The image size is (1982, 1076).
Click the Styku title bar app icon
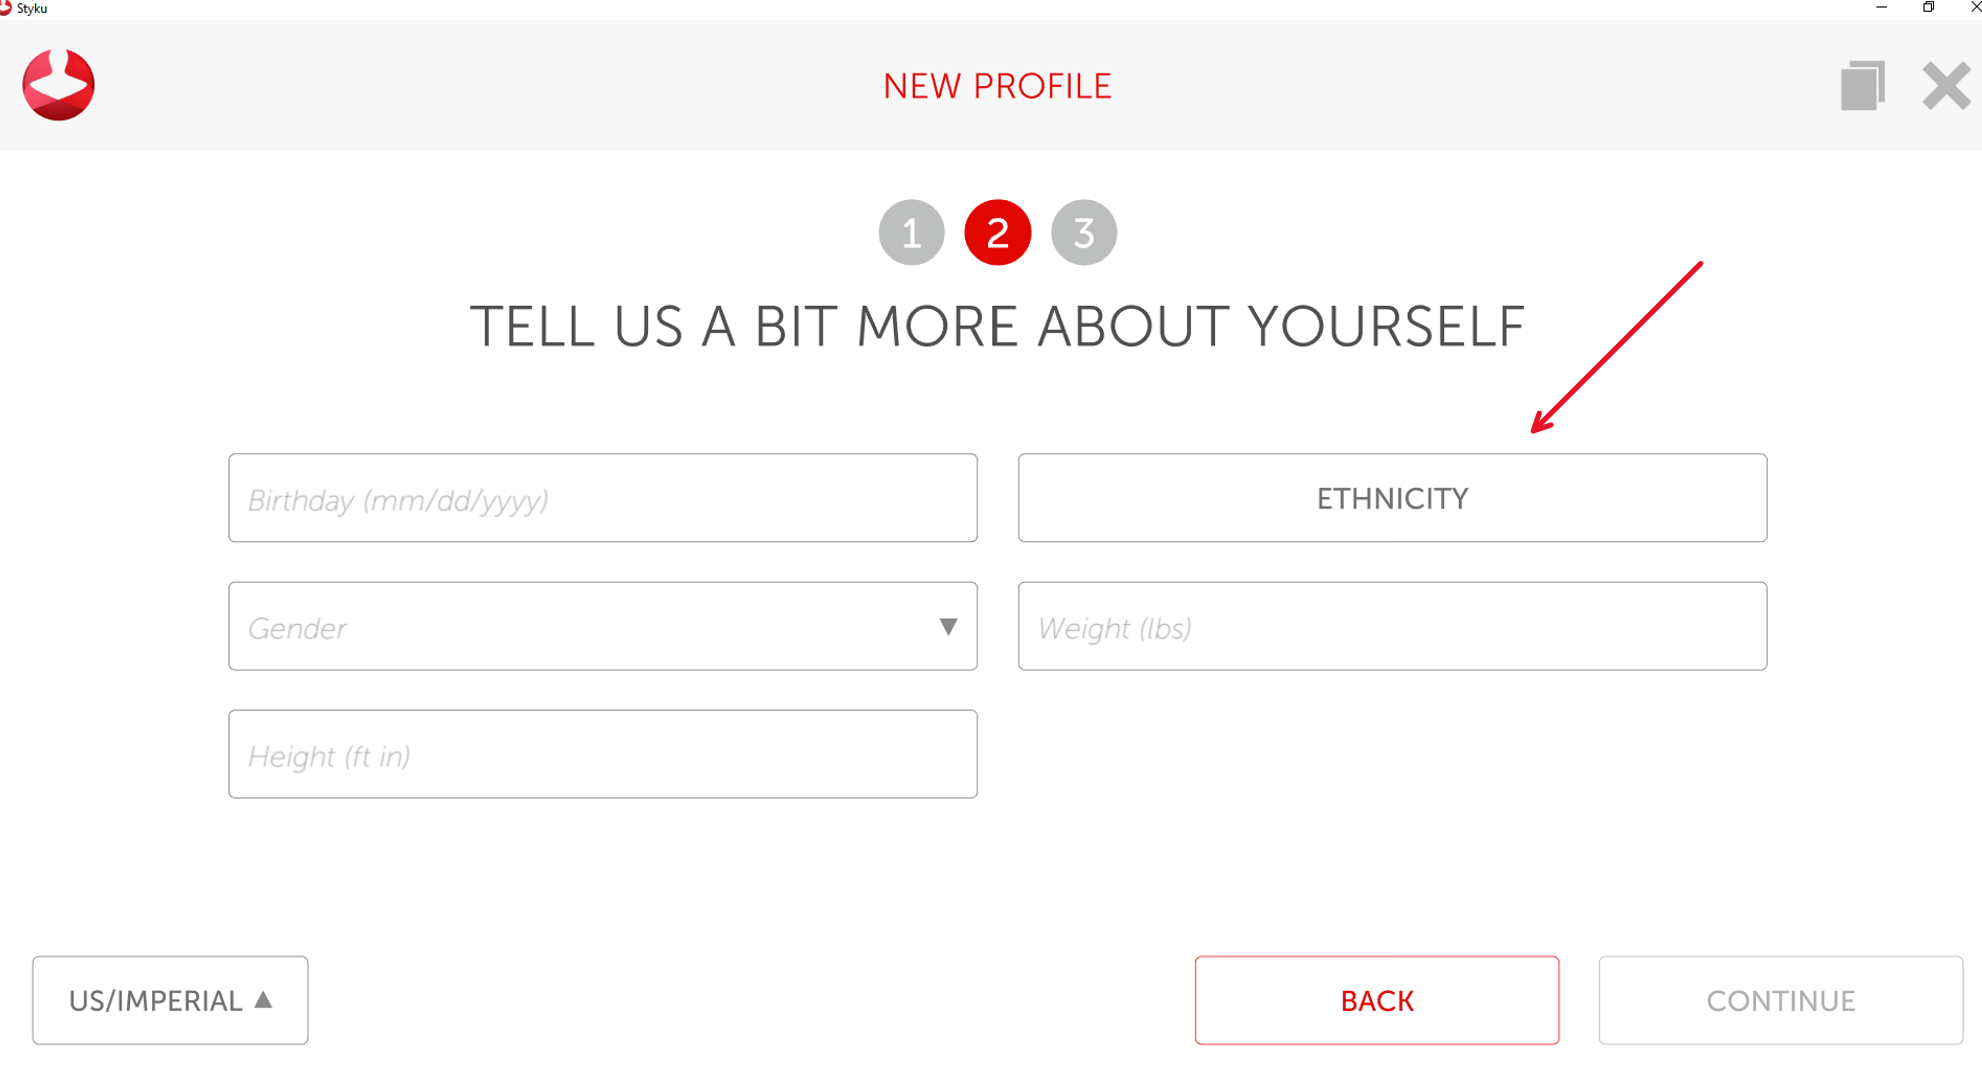click(6, 8)
